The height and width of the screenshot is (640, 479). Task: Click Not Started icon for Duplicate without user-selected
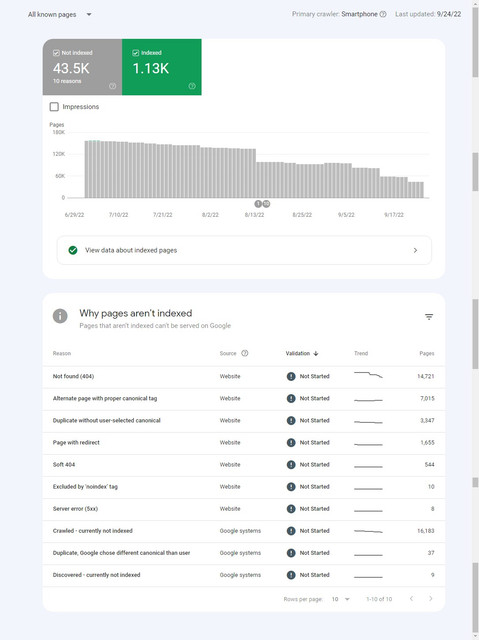click(x=291, y=420)
